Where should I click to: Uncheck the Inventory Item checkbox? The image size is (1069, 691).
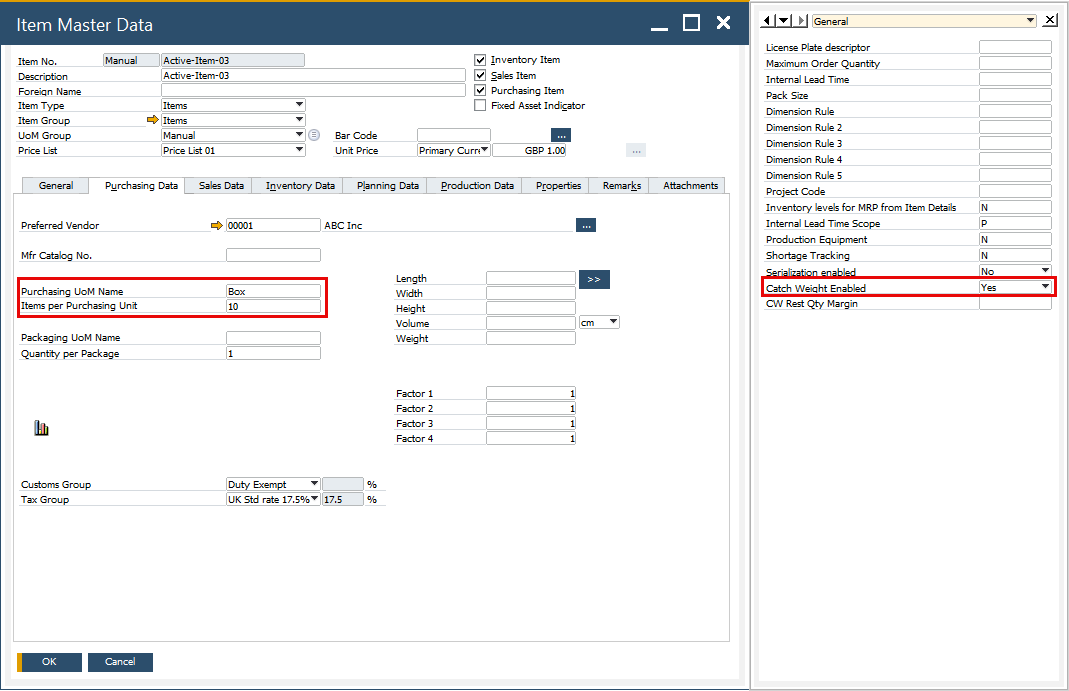click(x=481, y=60)
